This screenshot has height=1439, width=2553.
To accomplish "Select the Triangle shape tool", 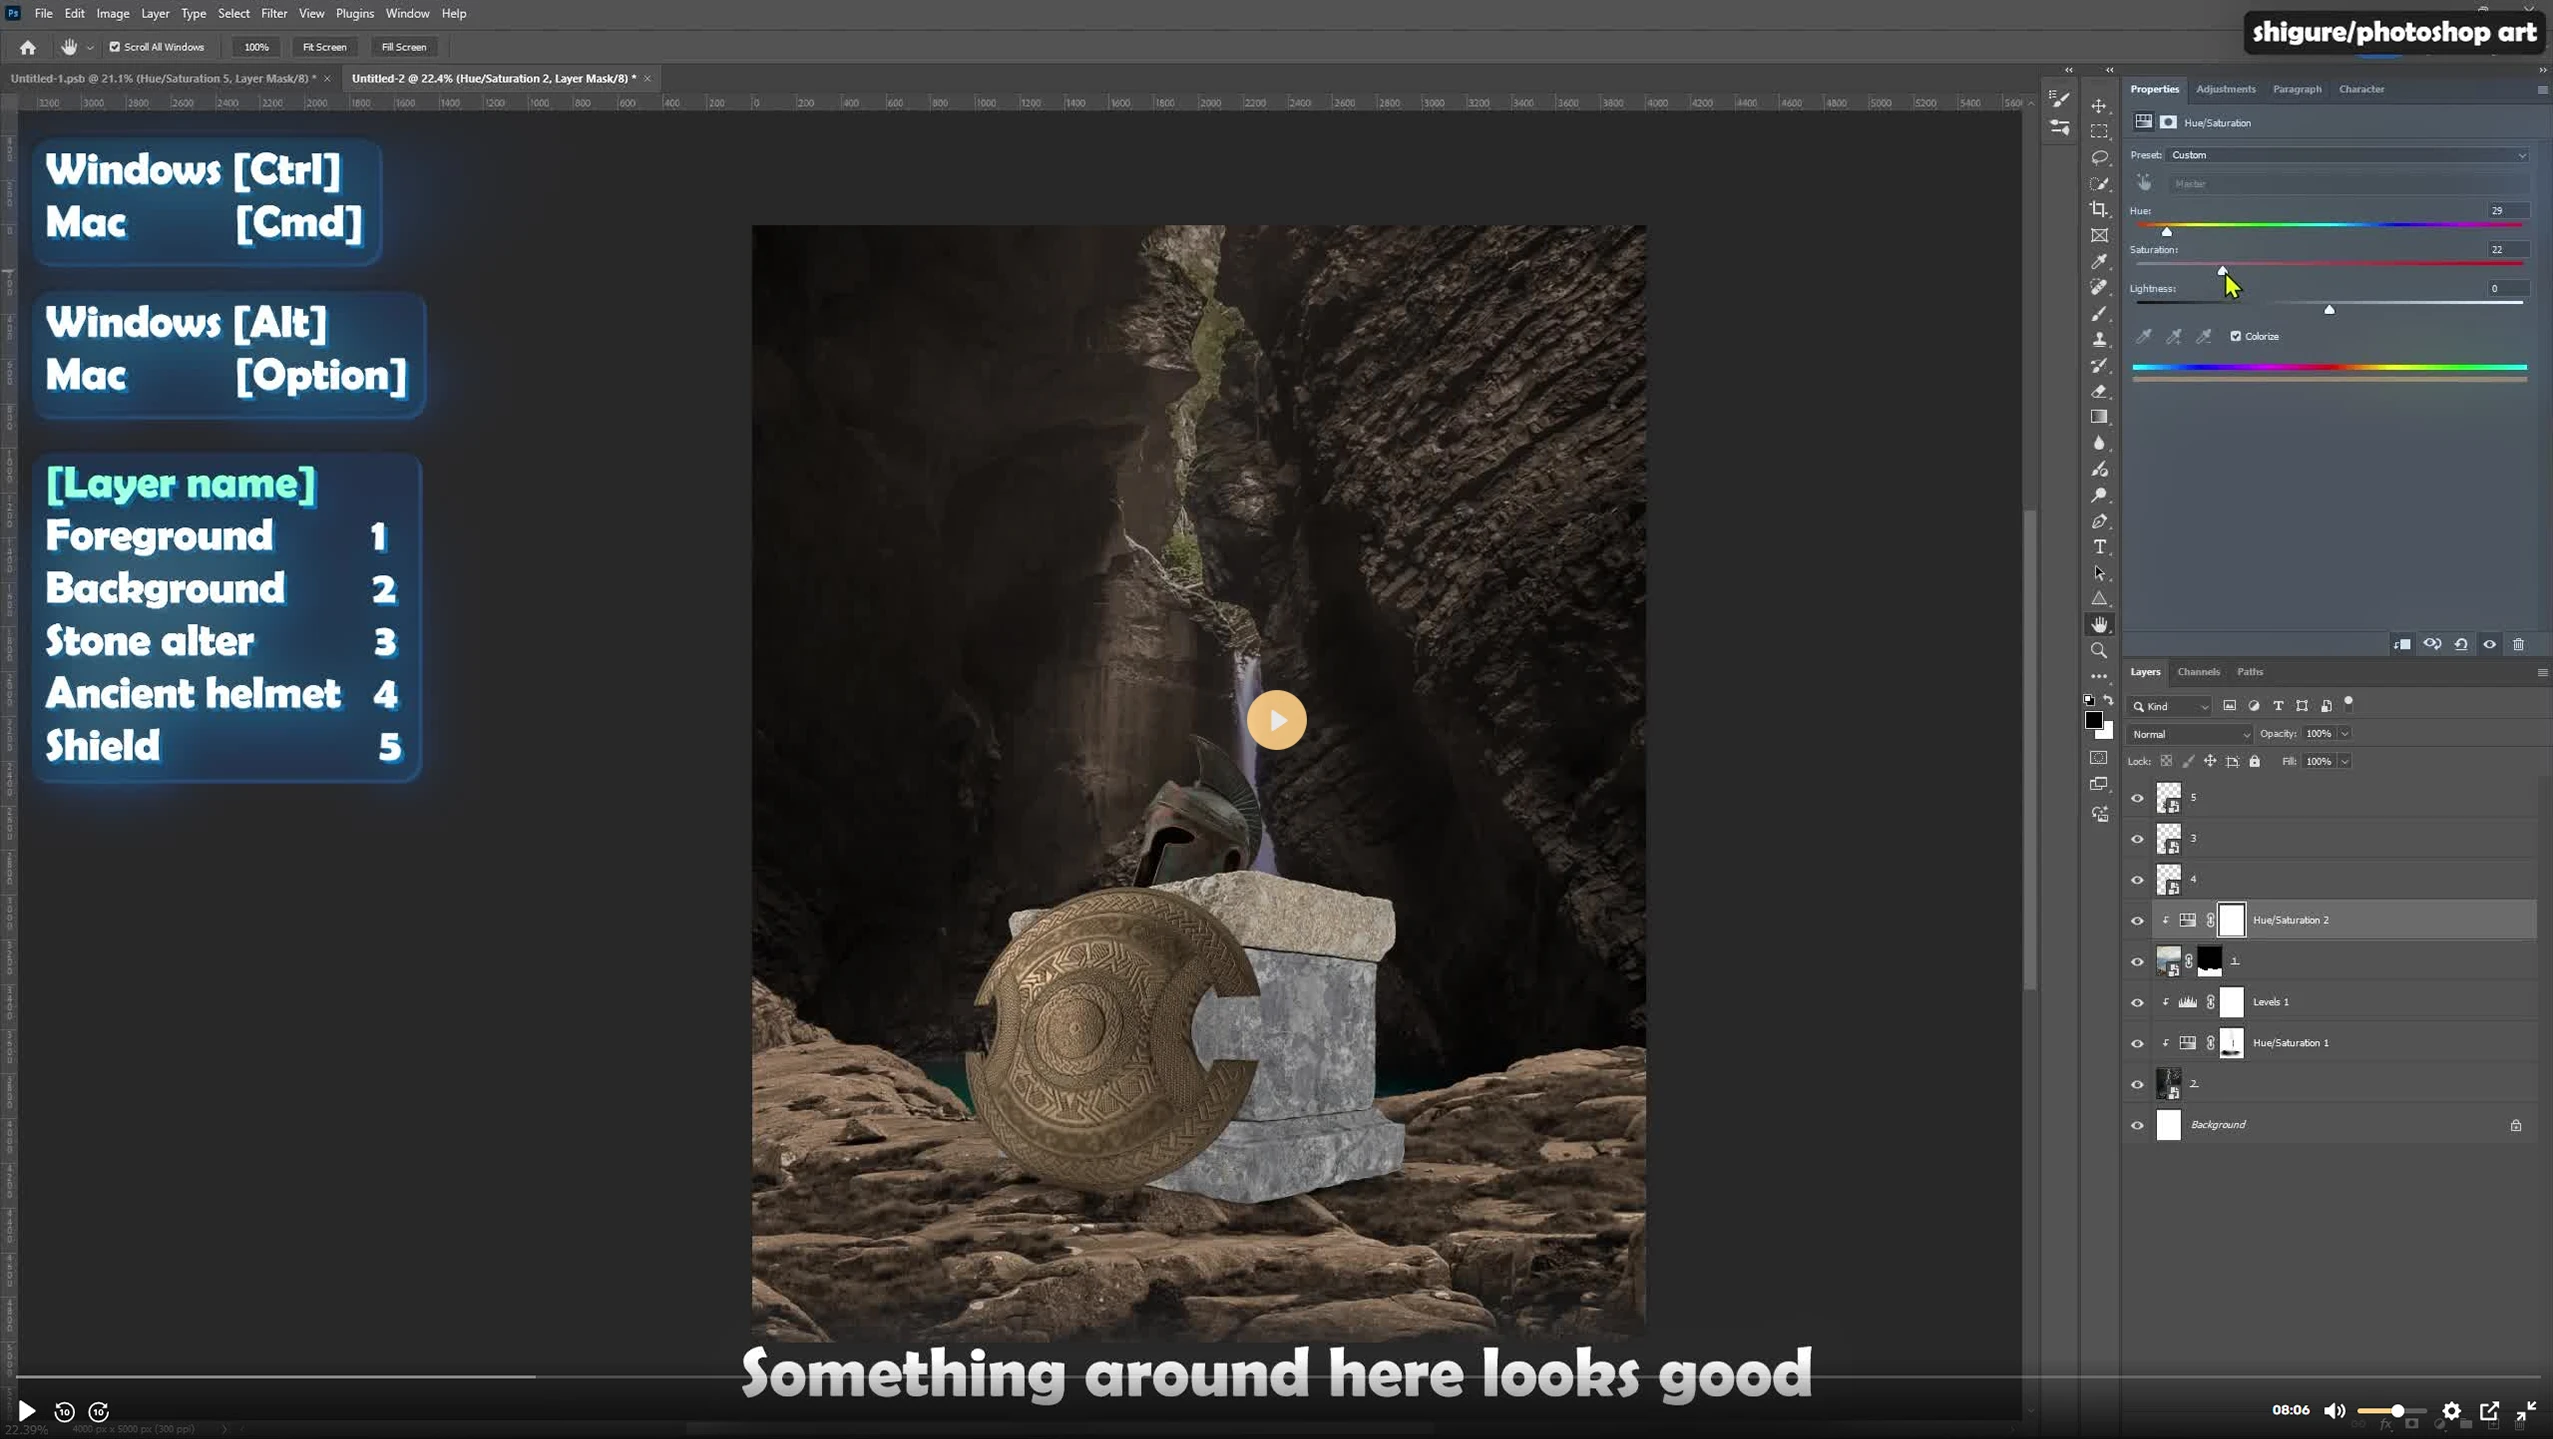I will [2099, 599].
